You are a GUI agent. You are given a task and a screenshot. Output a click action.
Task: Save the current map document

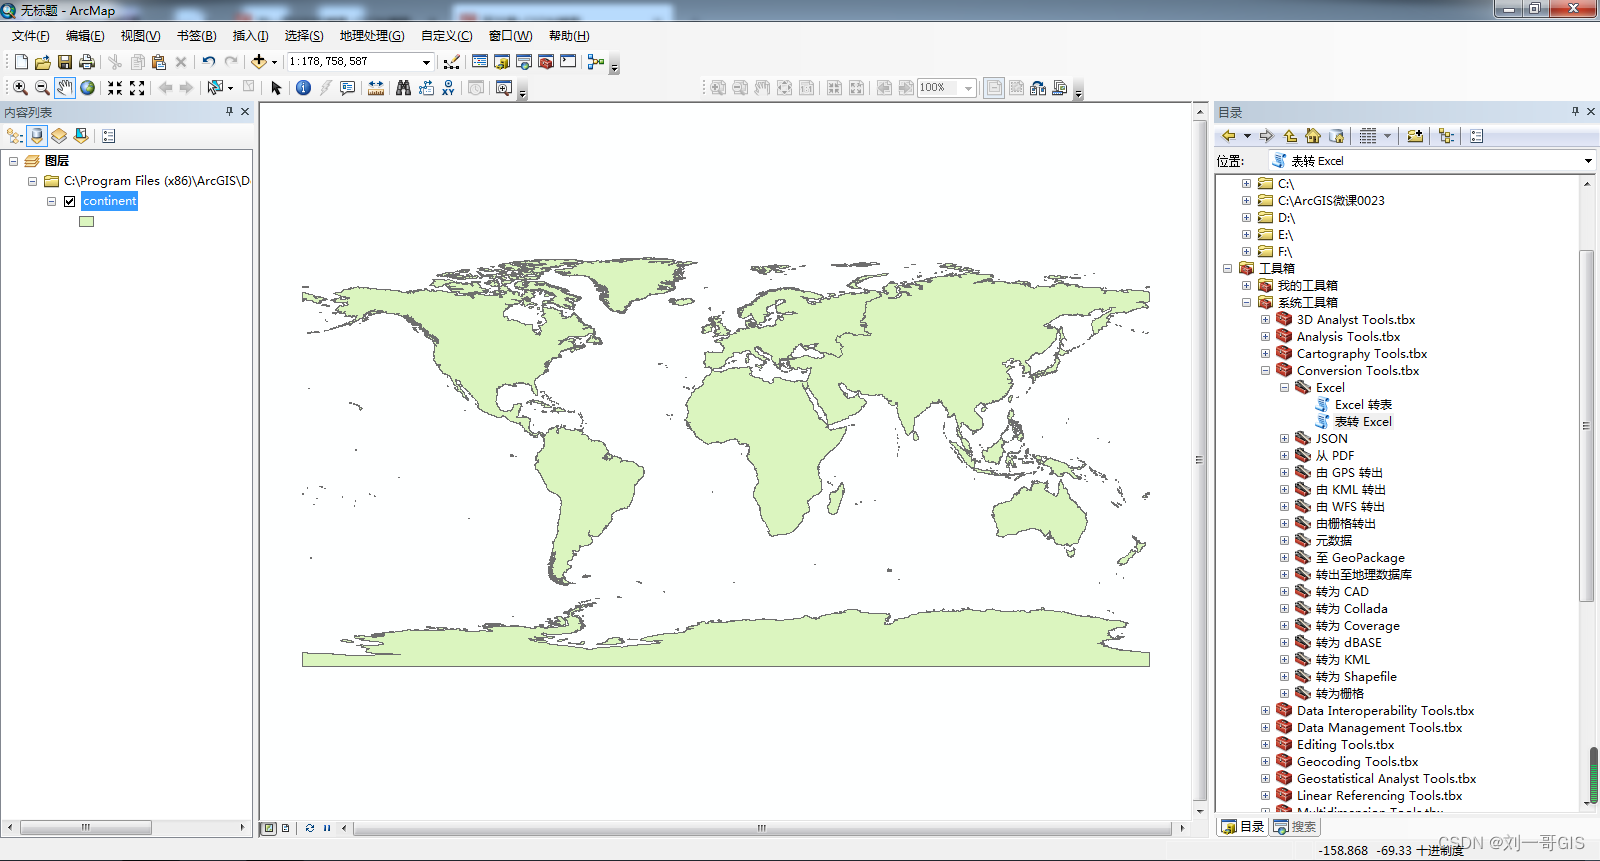coord(65,62)
